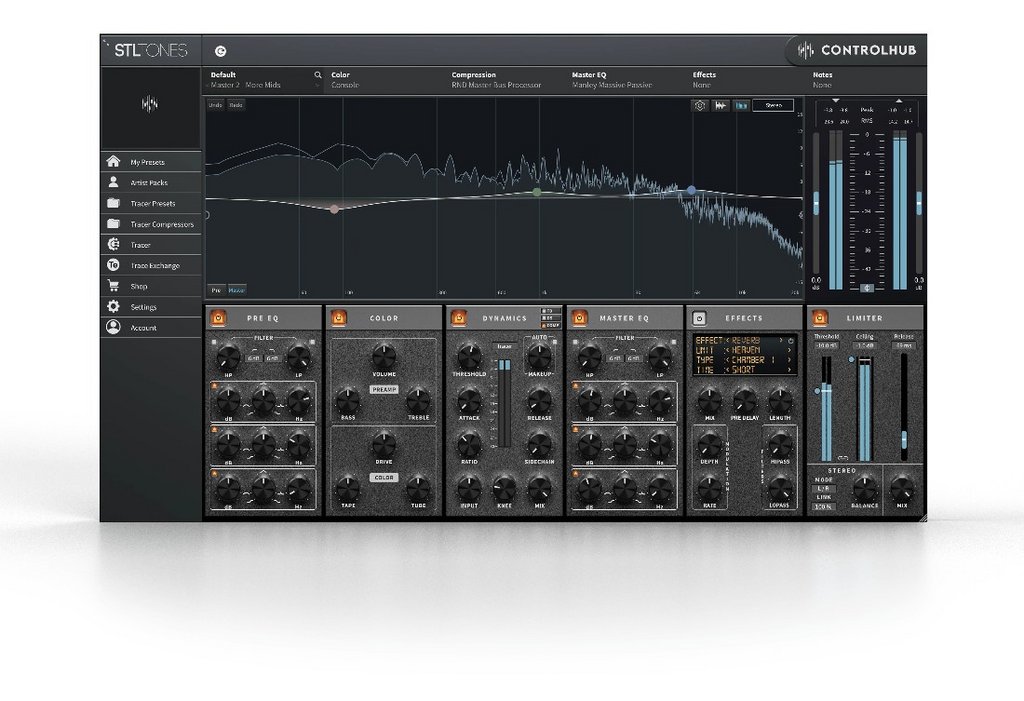Adjust Limiter Release vertical slider handle
The height and width of the screenshot is (701, 1024).
pyautogui.click(x=904, y=438)
